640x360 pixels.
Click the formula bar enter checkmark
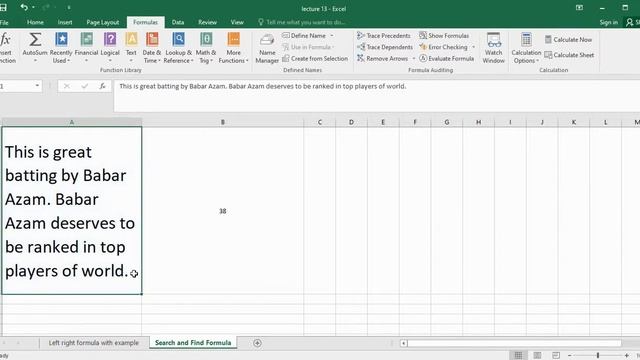(84, 86)
